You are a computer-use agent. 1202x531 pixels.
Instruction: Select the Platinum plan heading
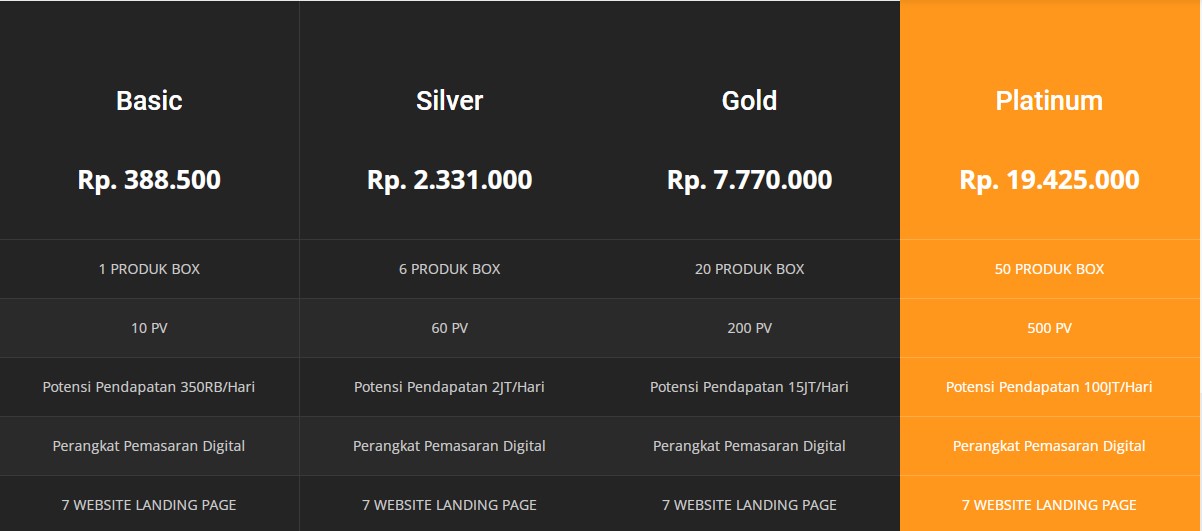[1049, 101]
